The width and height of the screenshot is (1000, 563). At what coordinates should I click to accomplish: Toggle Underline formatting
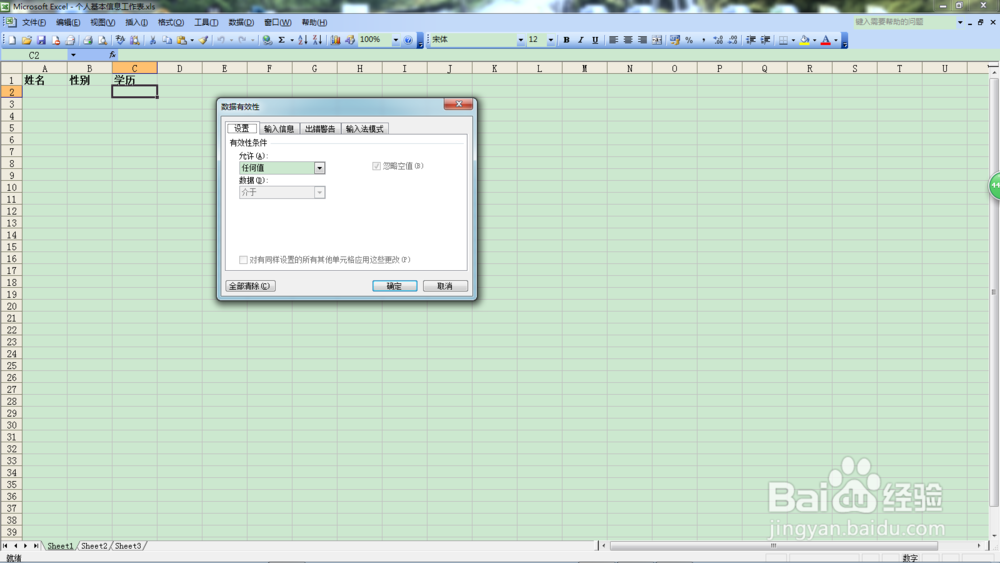coord(595,40)
